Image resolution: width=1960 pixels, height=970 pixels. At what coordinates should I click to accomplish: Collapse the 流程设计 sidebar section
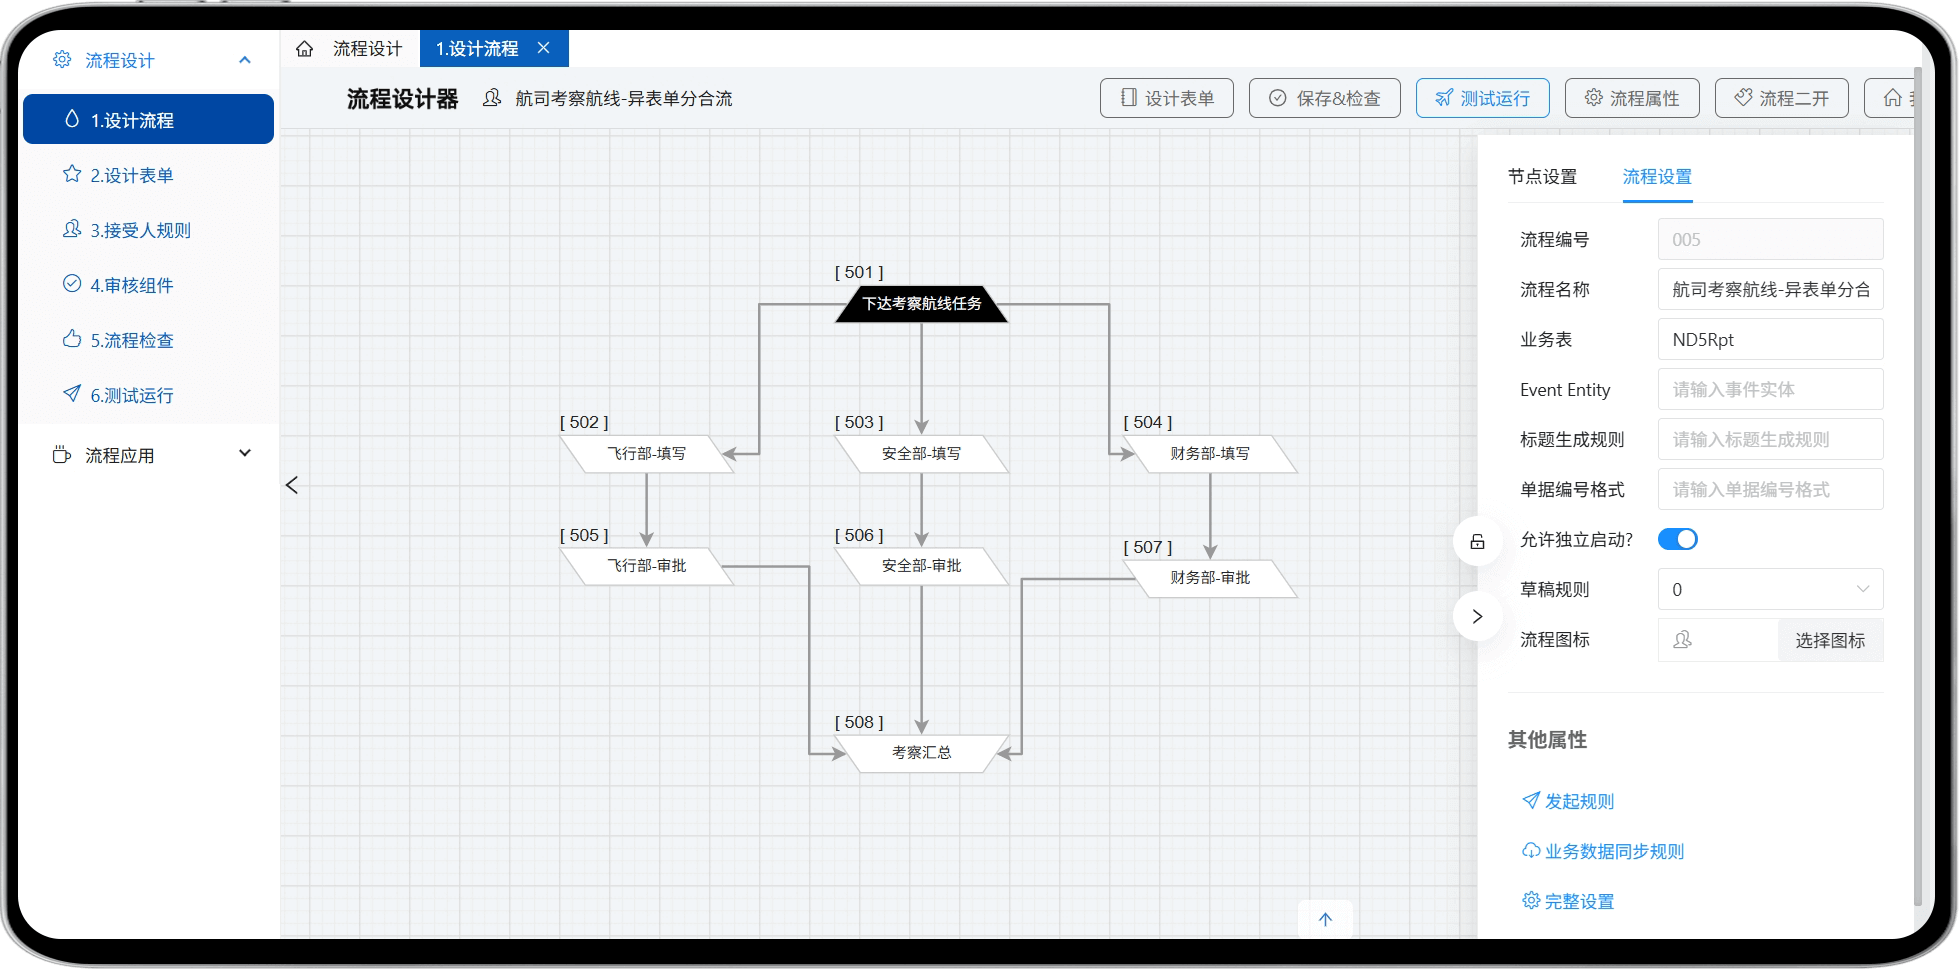[245, 60]
